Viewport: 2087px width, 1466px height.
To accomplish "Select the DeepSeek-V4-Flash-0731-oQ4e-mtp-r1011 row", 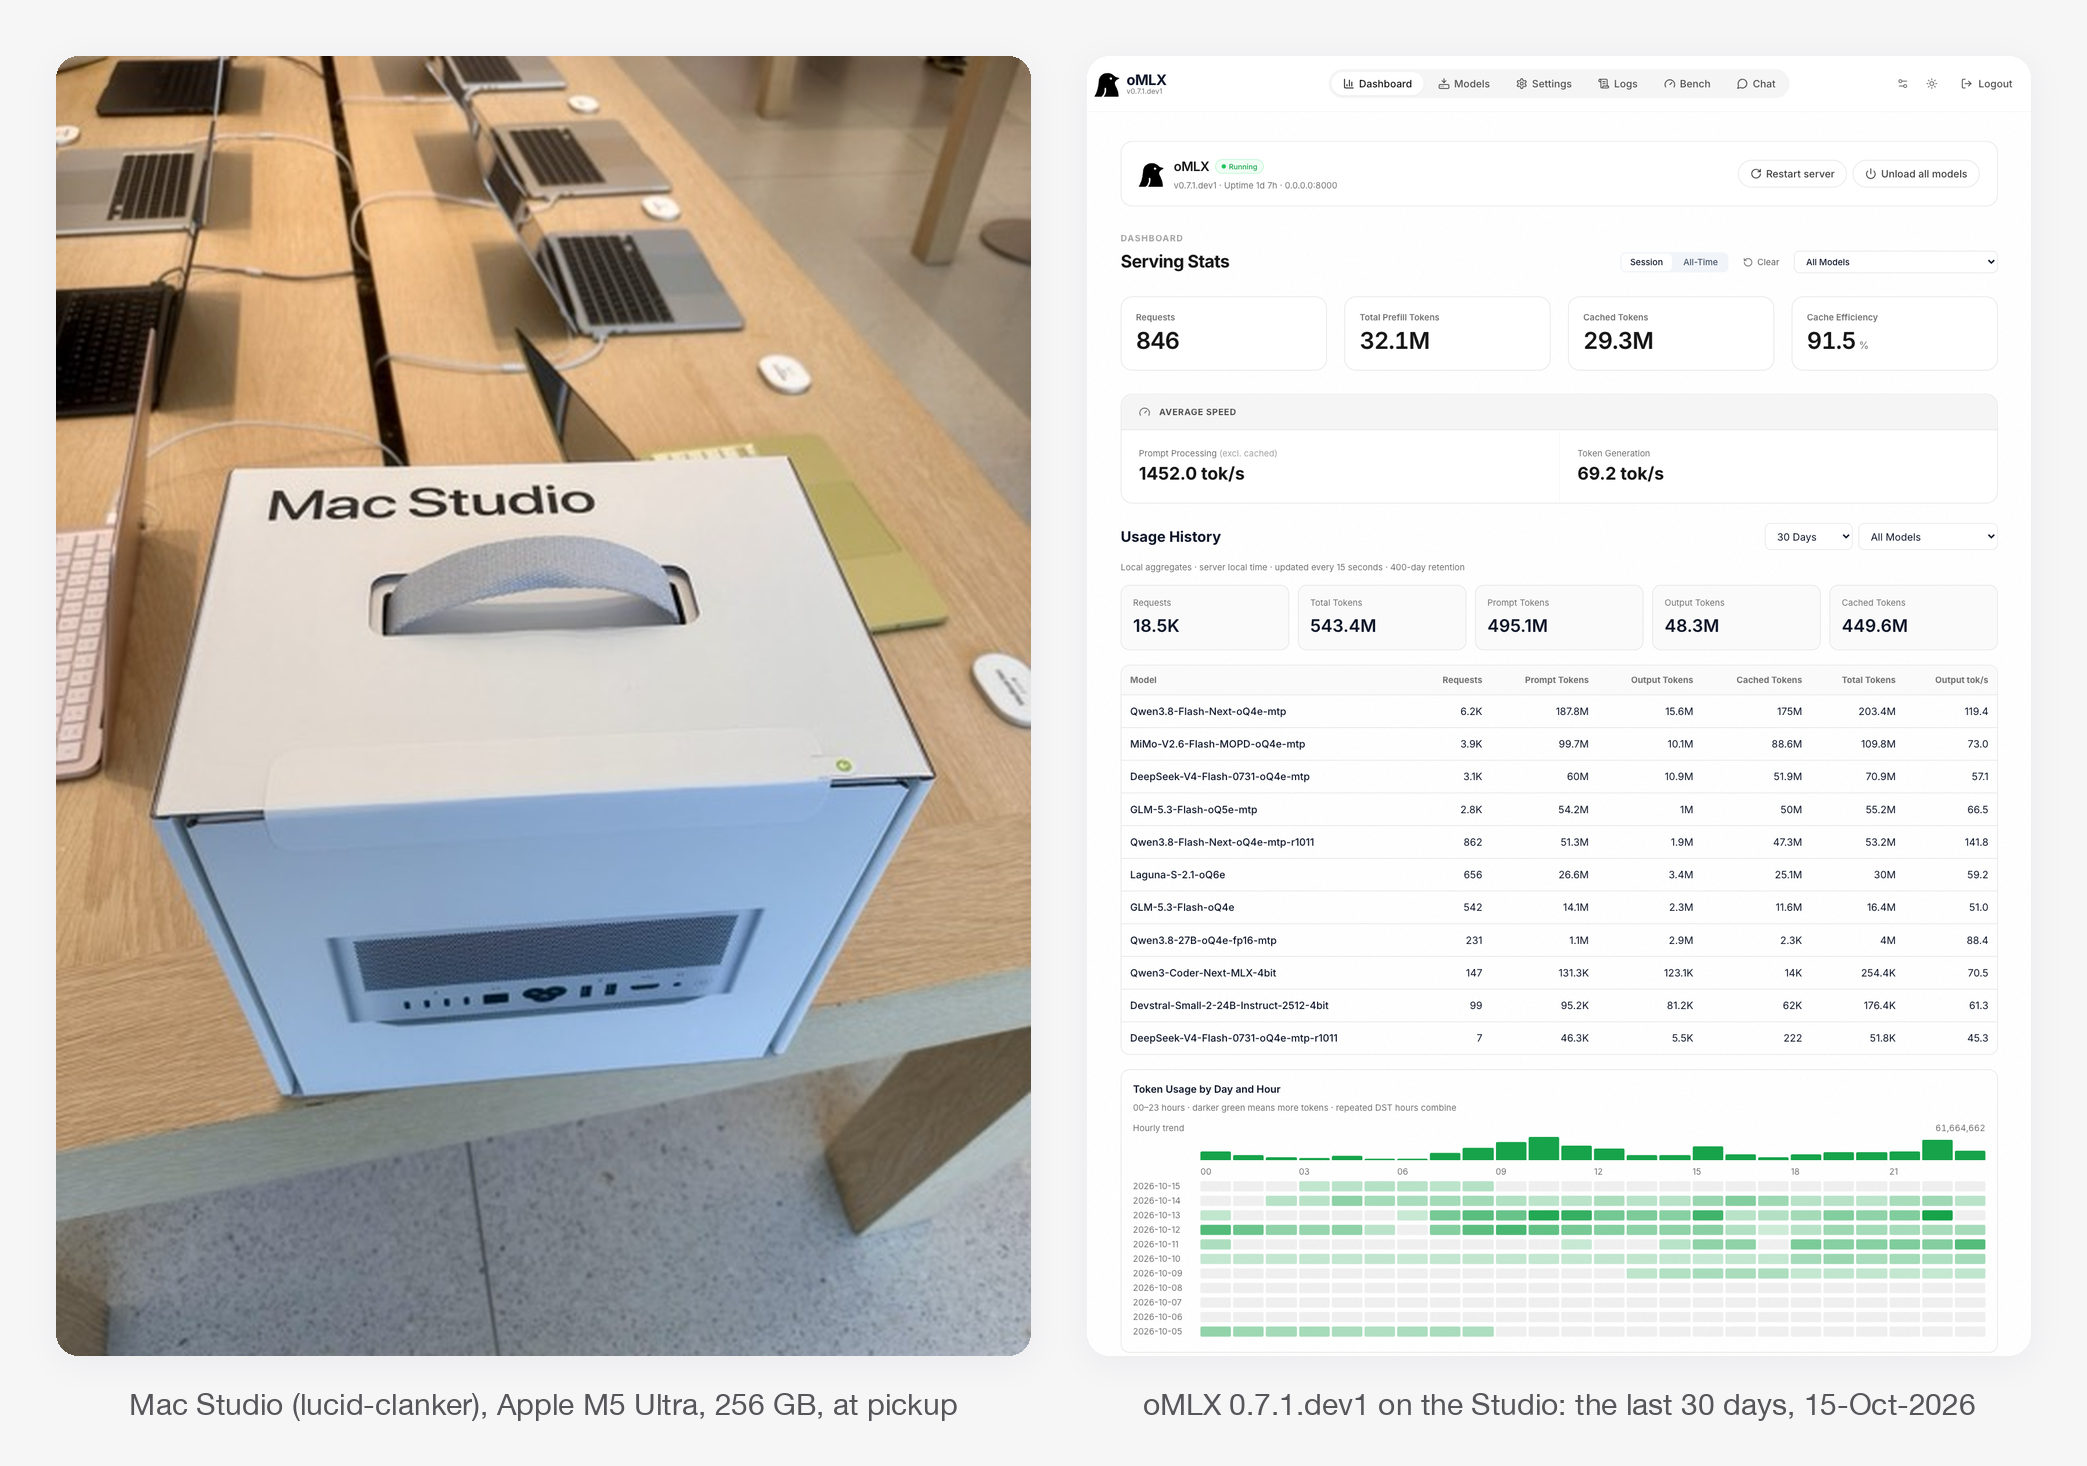I will click(1559, 1038).
